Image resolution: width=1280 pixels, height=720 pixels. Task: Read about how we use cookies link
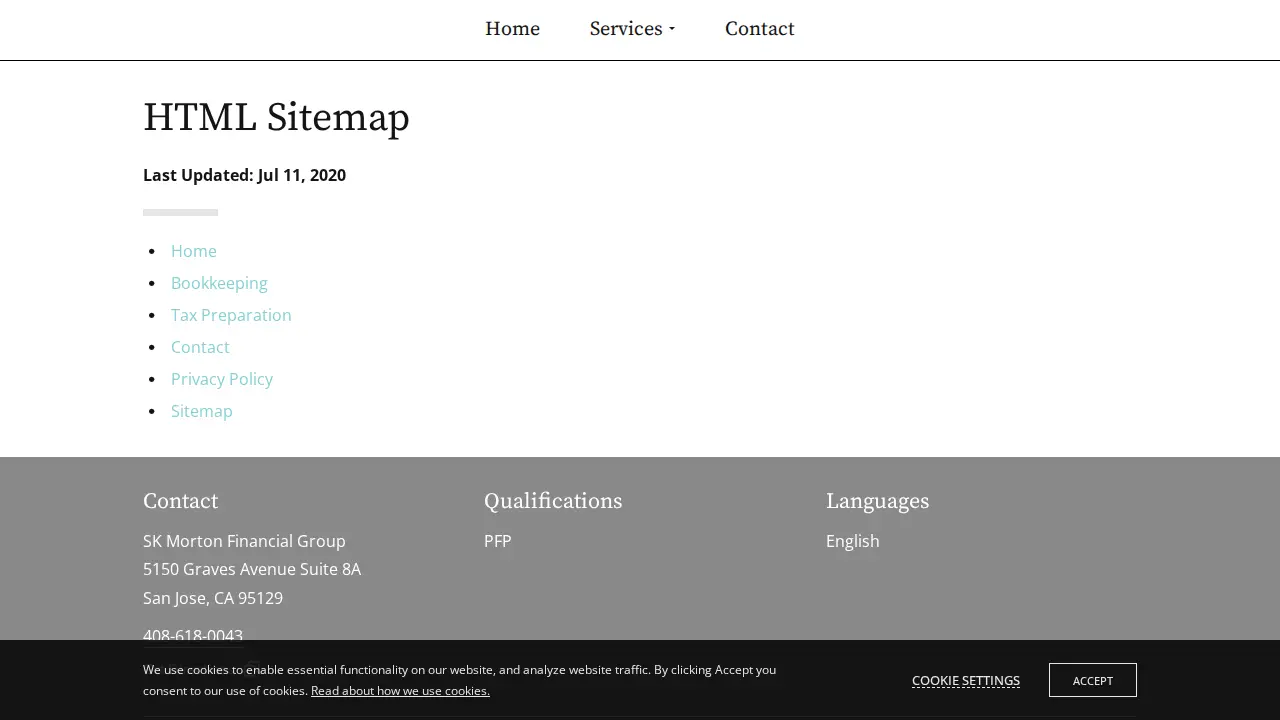point(400,691)
